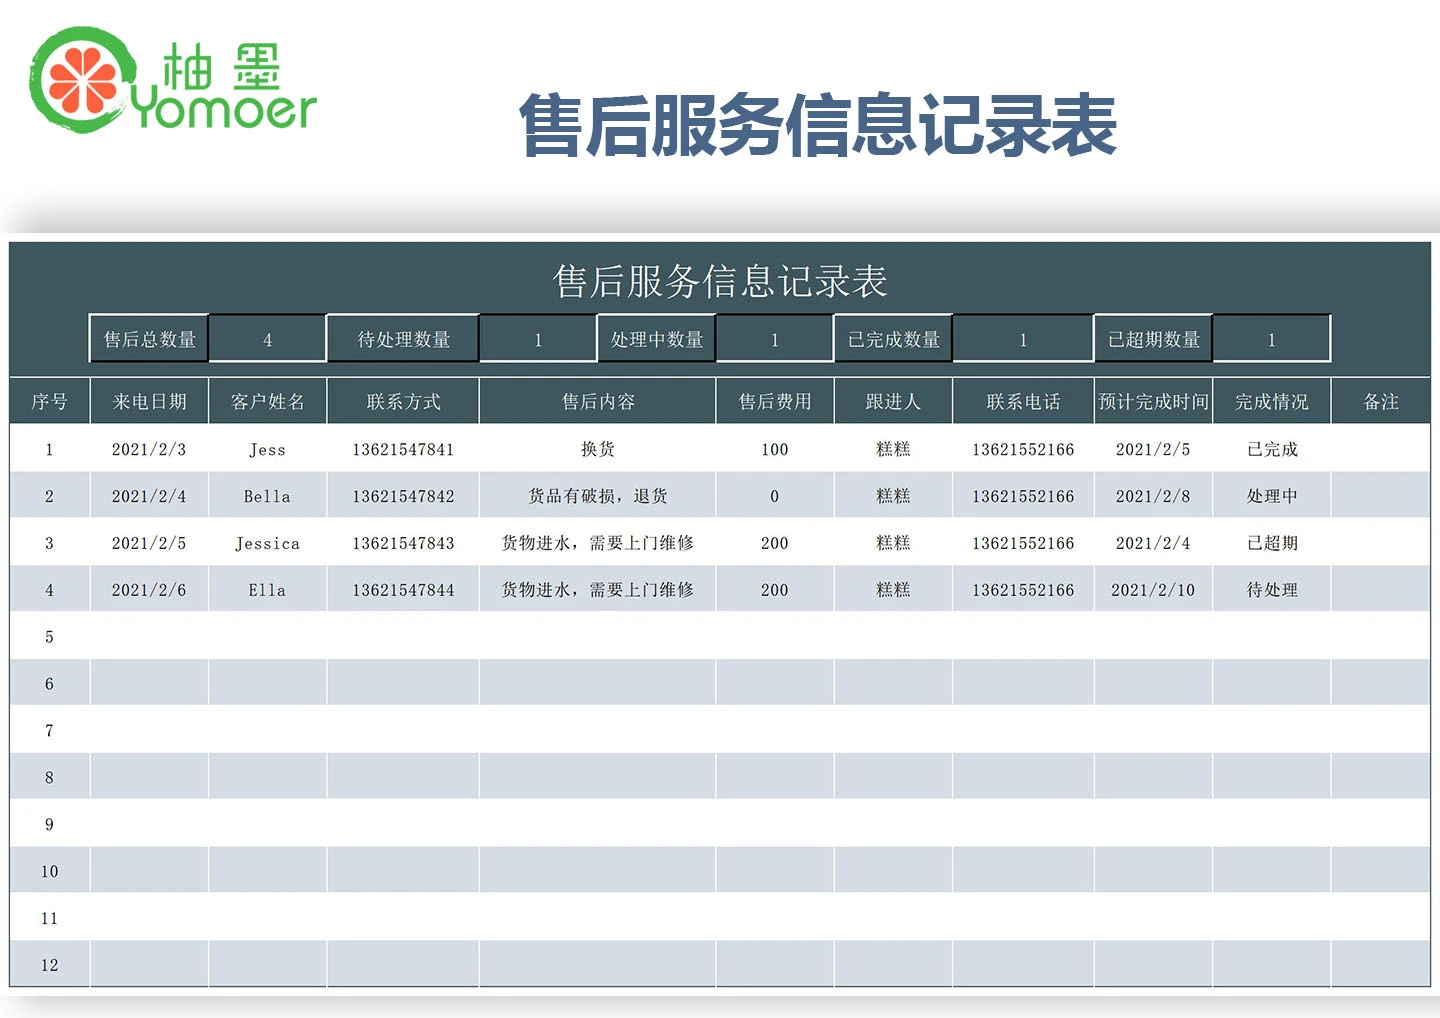Screen dimensions: 1440x1018
Task: Click the 待处理数量 label cell
Action: pos(403,340)
